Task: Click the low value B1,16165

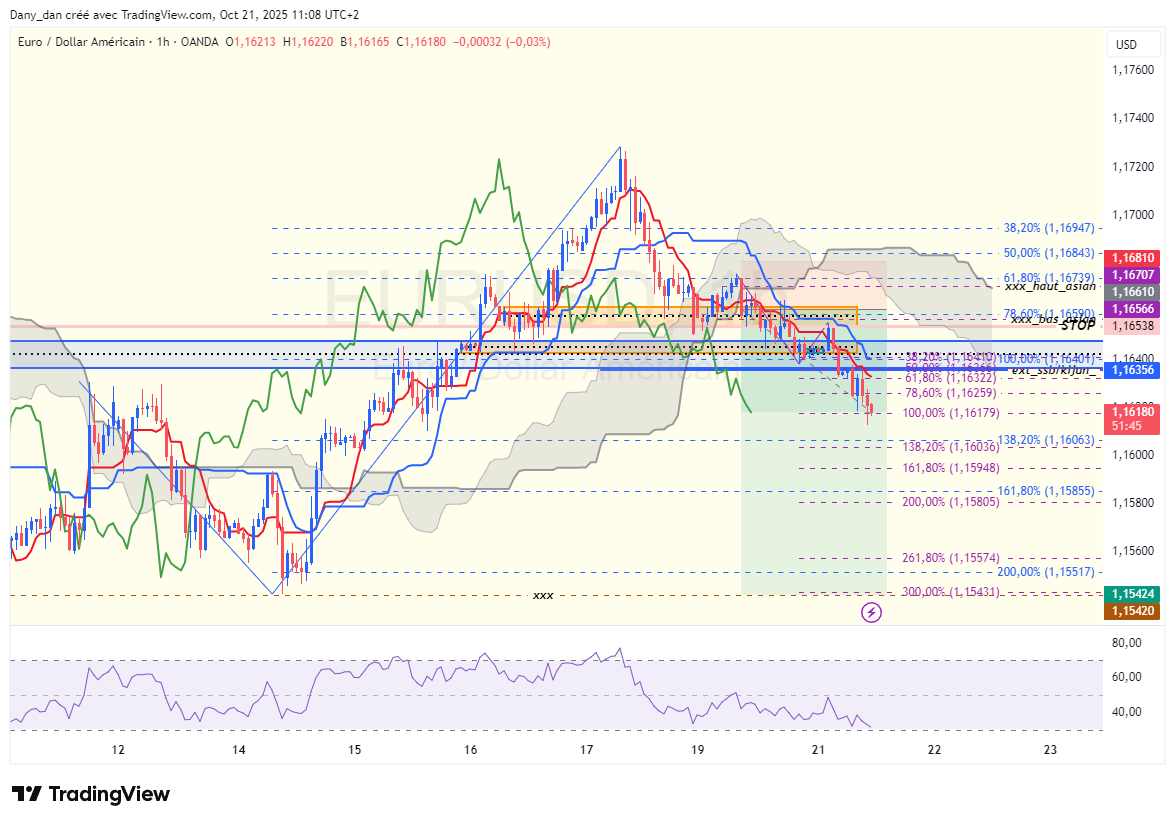Action: pyautogui.click(x=365, y=42)
